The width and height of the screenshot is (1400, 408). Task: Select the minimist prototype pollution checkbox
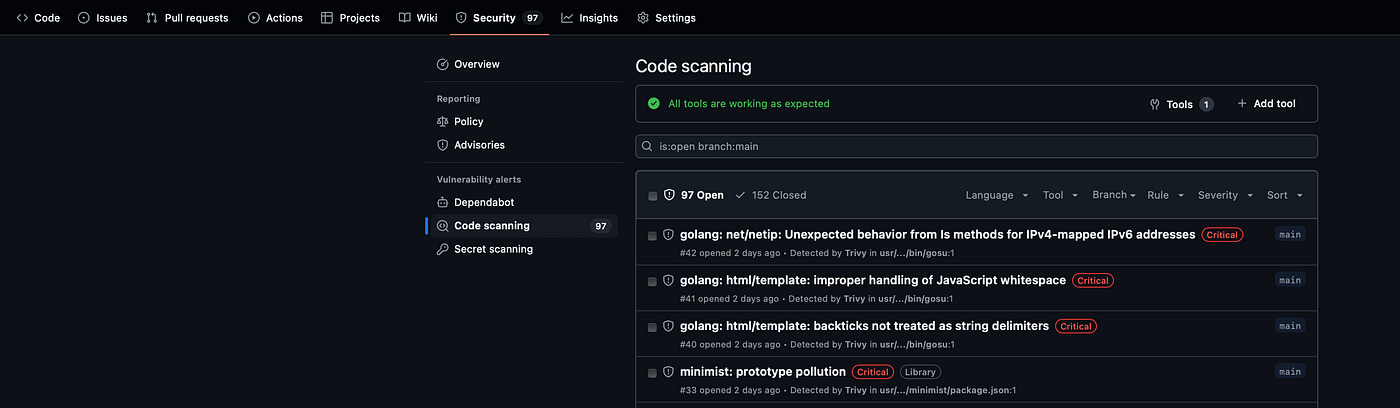[x=653, y=373]
